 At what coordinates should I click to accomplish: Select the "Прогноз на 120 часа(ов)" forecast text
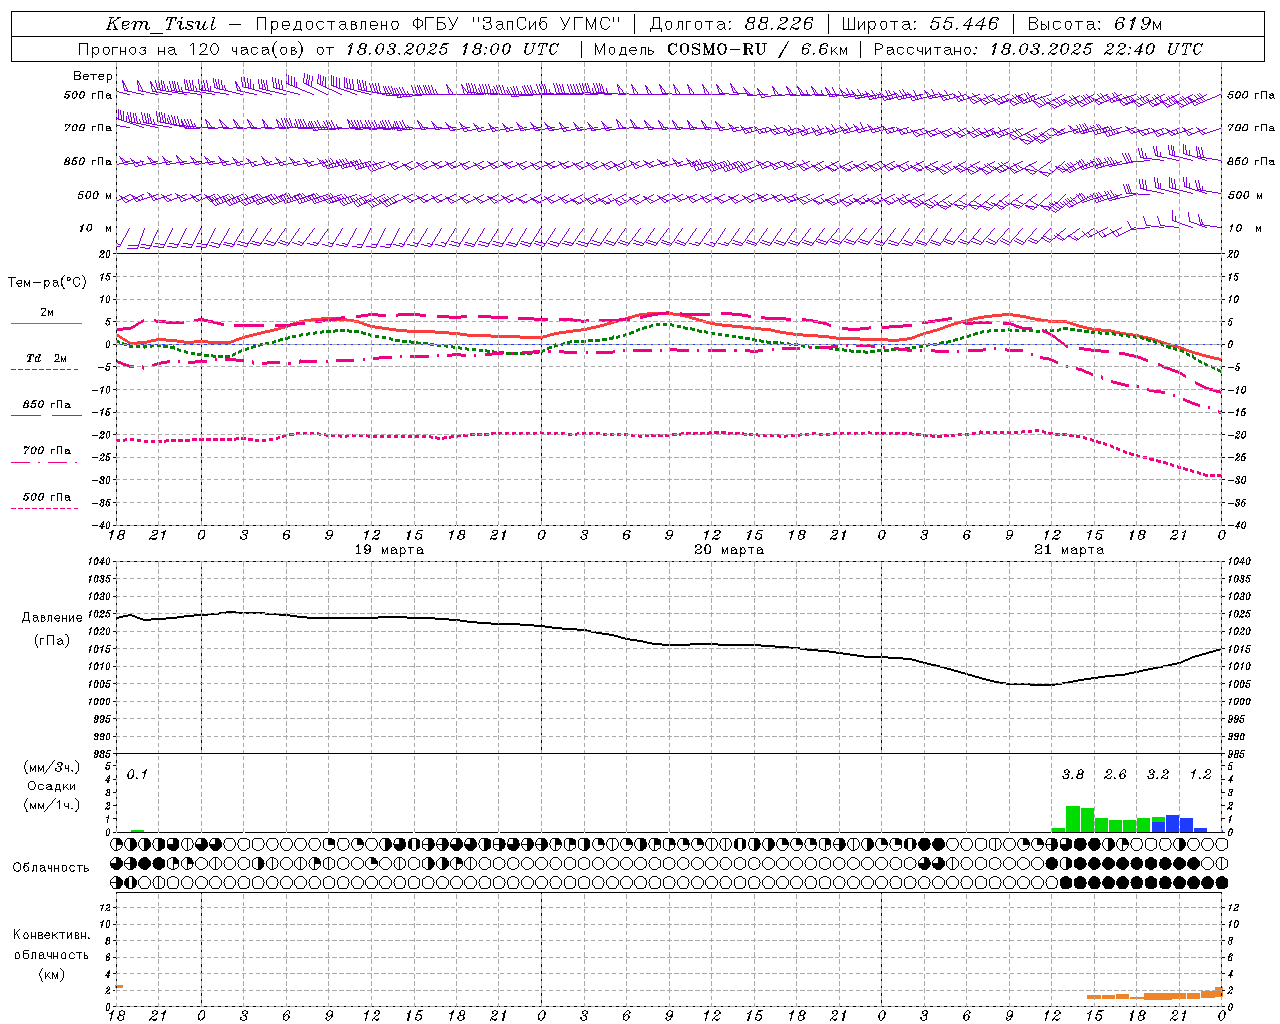[192, 49]
